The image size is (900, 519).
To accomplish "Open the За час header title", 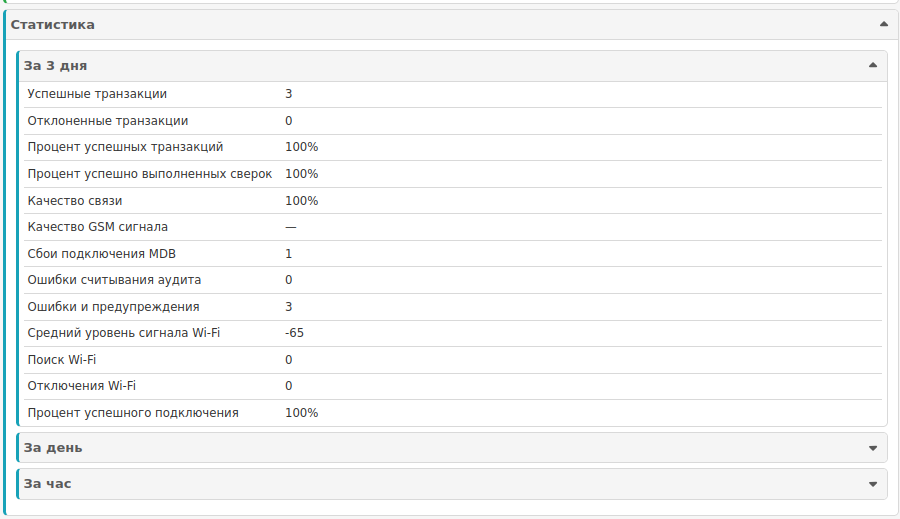I will [47, 483].
